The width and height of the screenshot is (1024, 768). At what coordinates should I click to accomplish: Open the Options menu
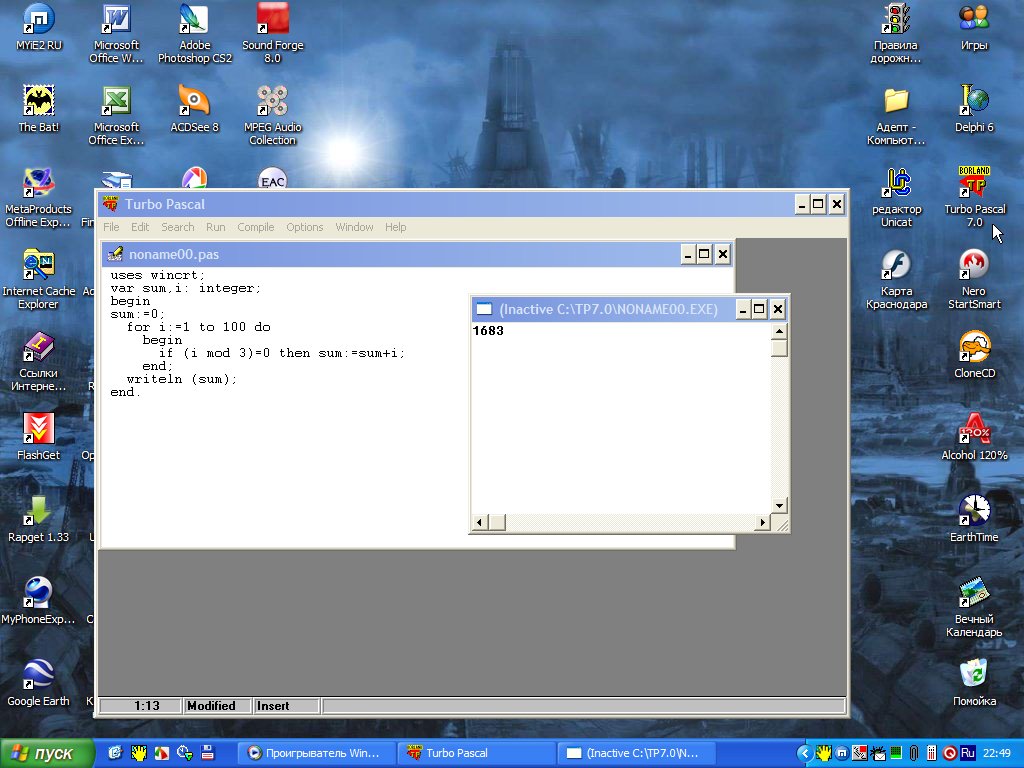[304, 227]
